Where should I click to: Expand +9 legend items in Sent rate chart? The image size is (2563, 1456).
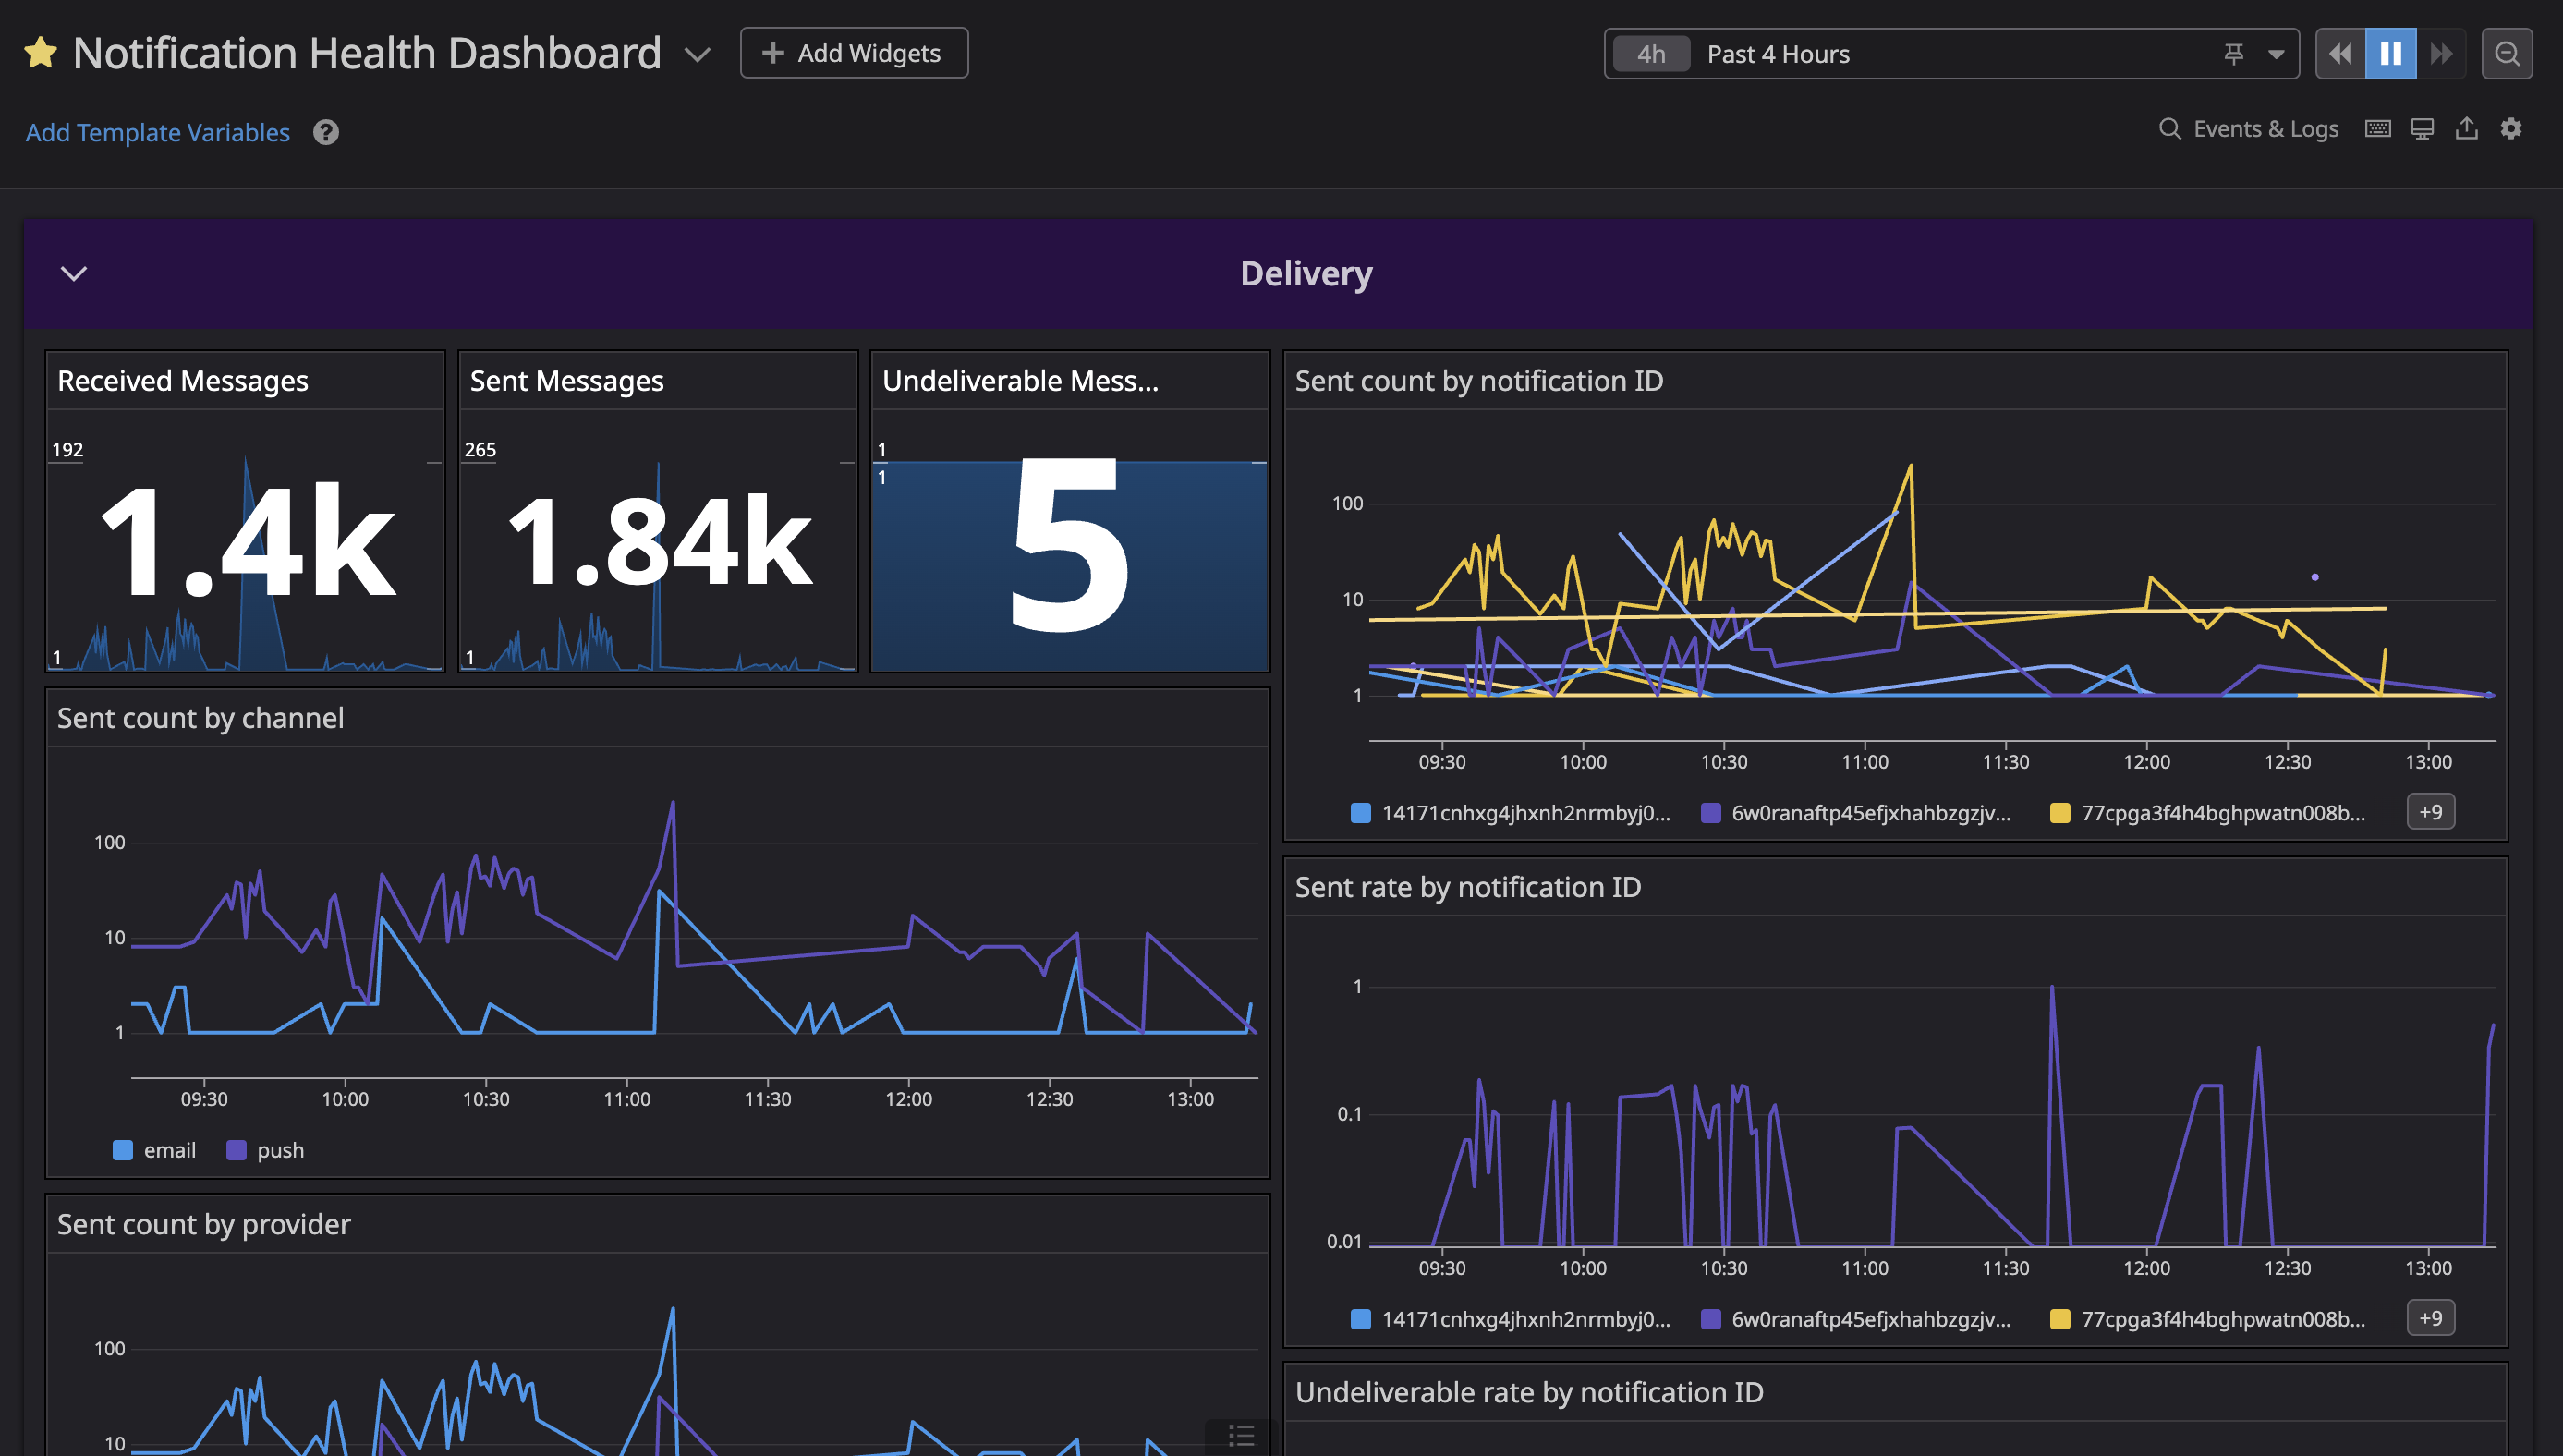[2431, 1318]
